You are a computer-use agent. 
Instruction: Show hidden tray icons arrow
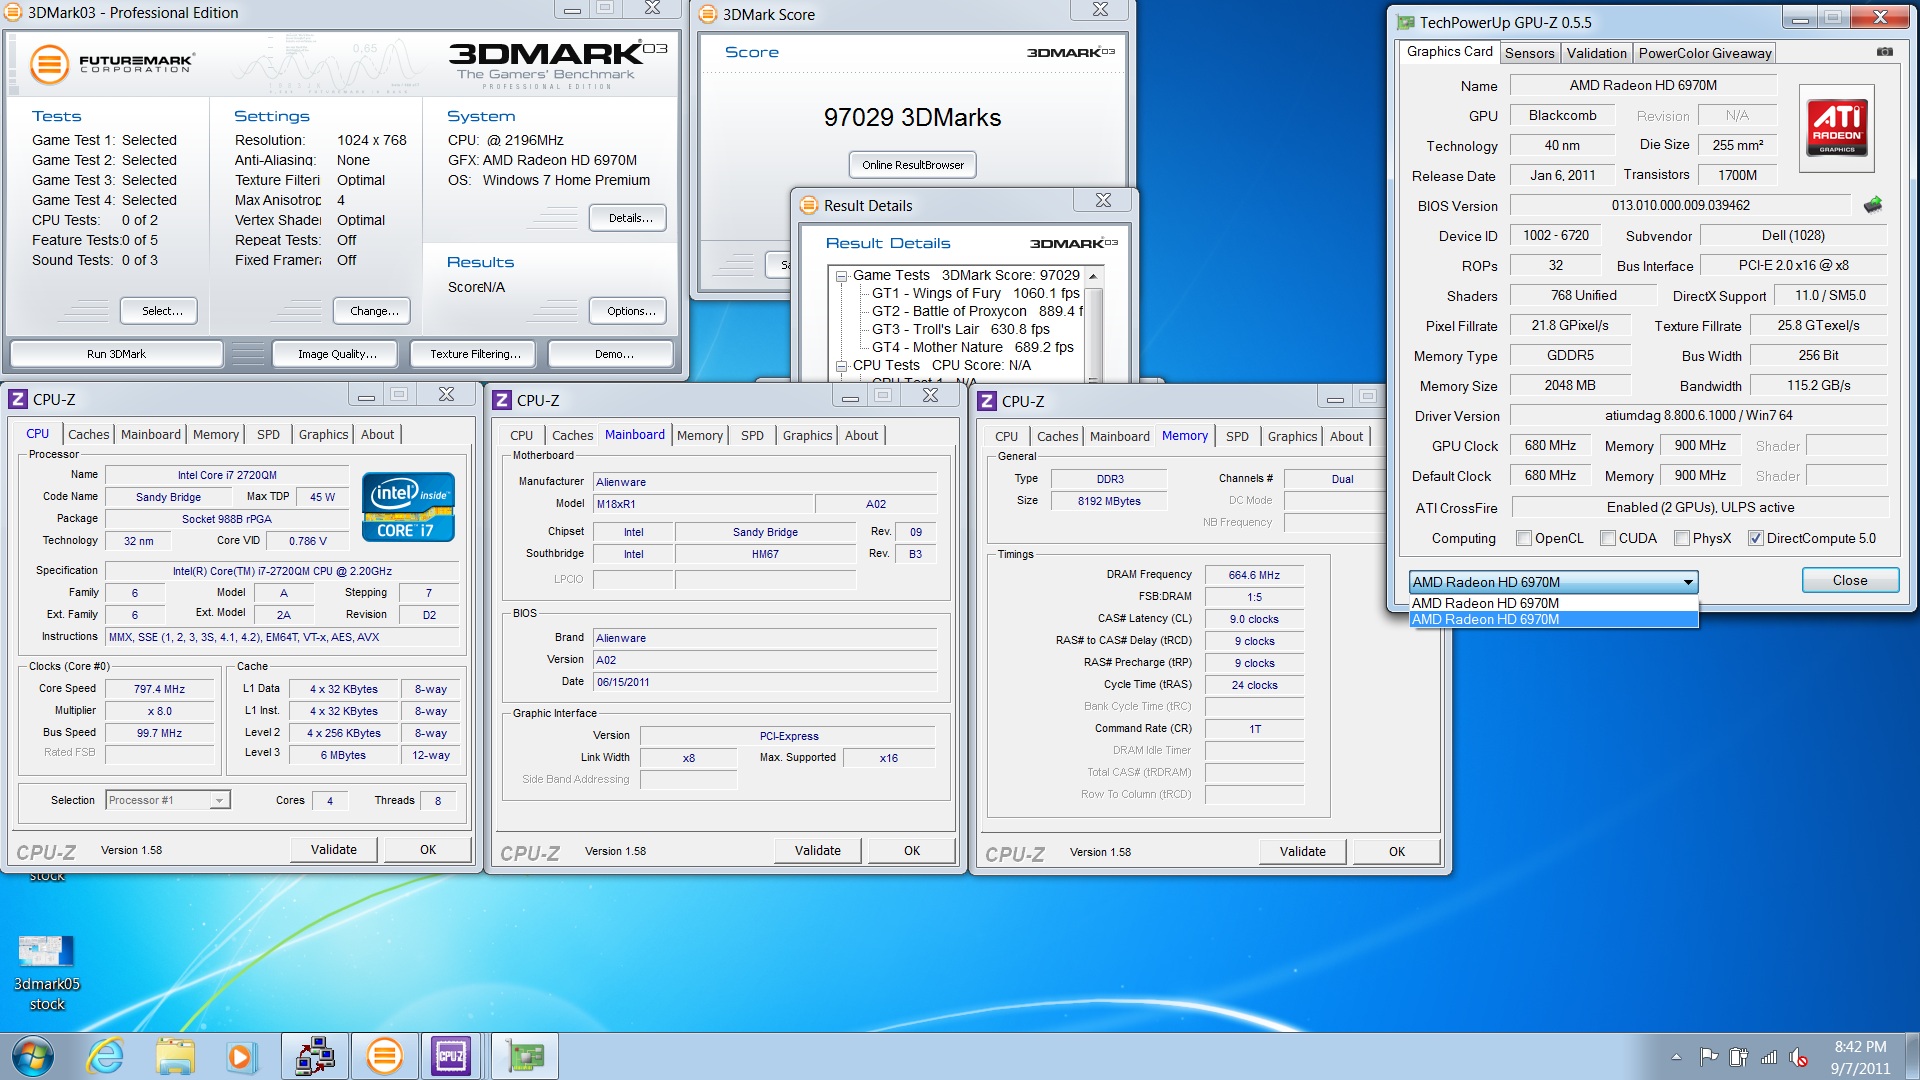(1676, 1057)
